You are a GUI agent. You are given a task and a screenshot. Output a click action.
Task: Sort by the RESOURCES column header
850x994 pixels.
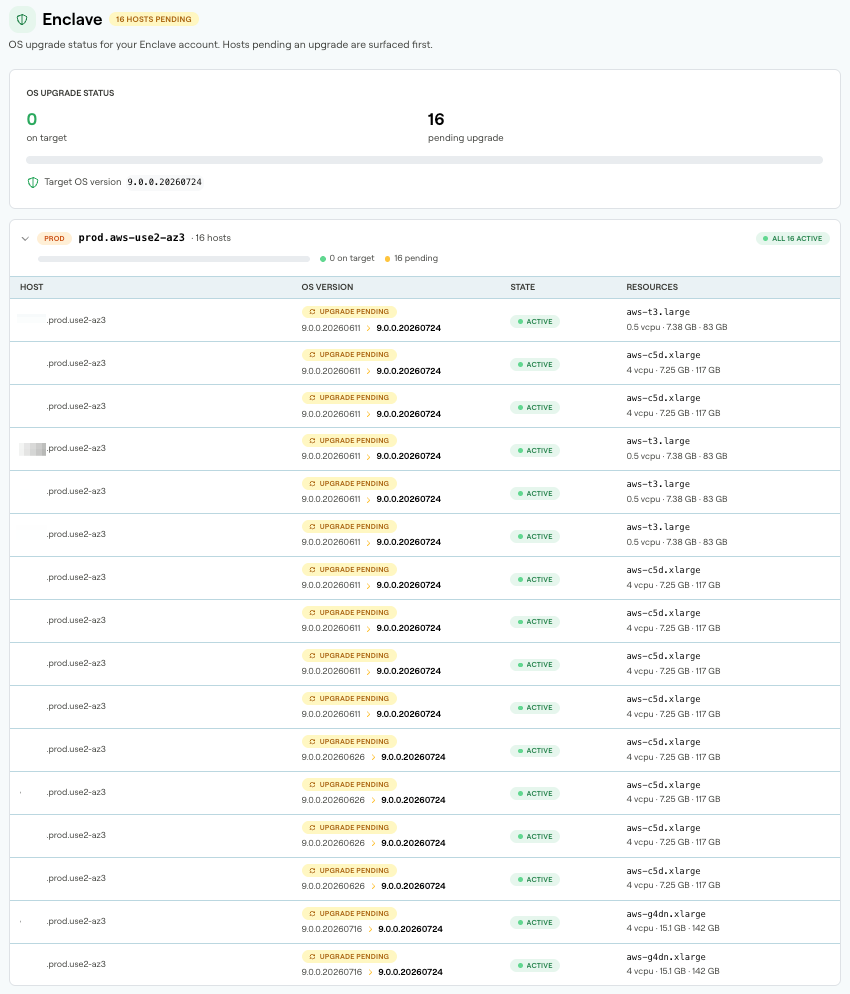[652, 287]
